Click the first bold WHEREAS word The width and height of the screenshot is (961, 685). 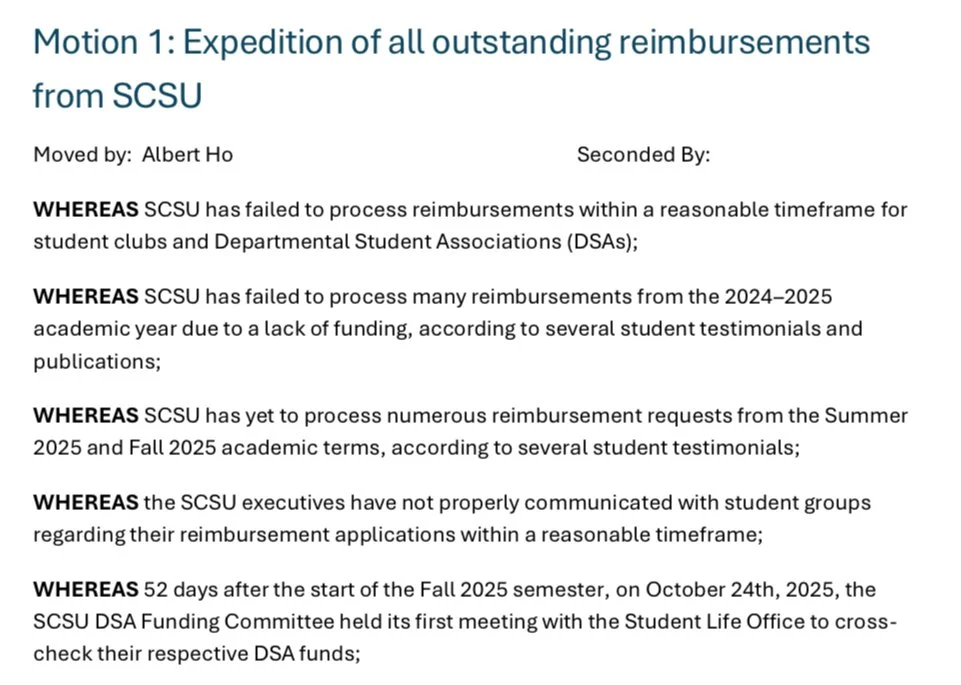(x=86, y=210)
